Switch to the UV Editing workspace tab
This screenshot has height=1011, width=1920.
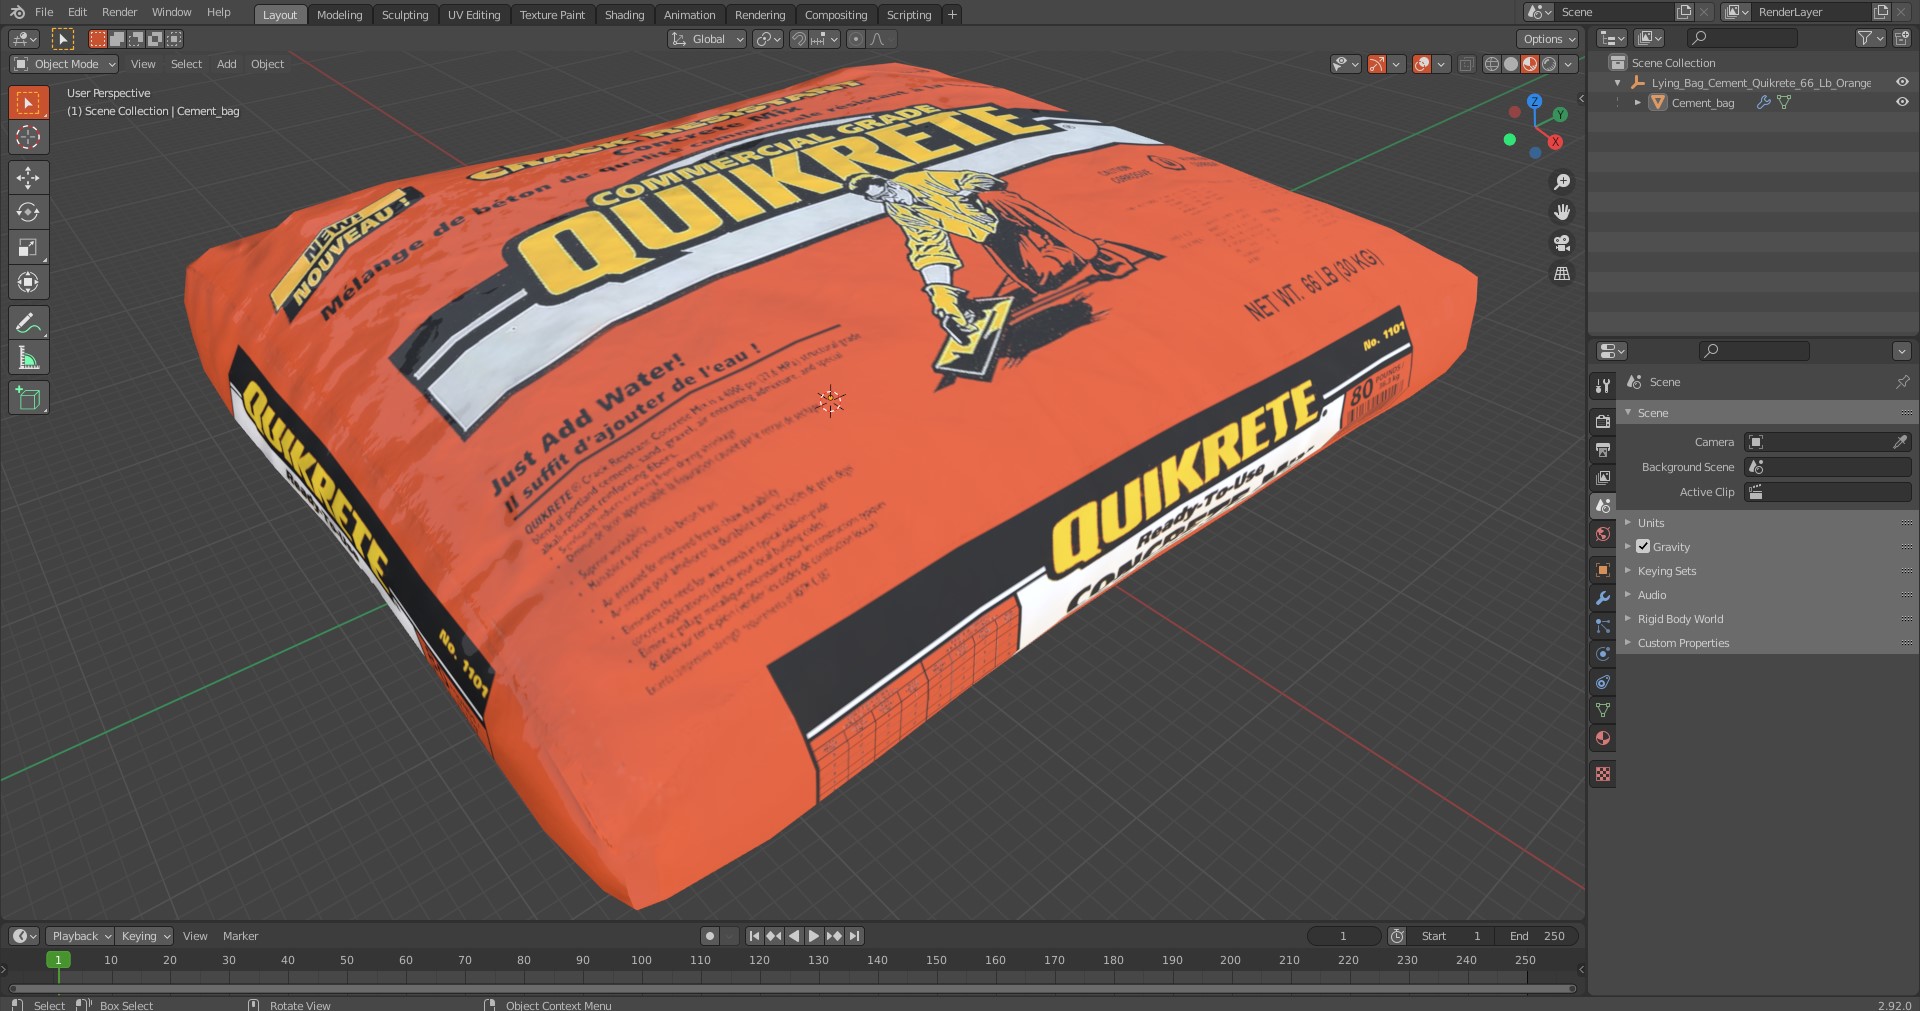(474, 15)
